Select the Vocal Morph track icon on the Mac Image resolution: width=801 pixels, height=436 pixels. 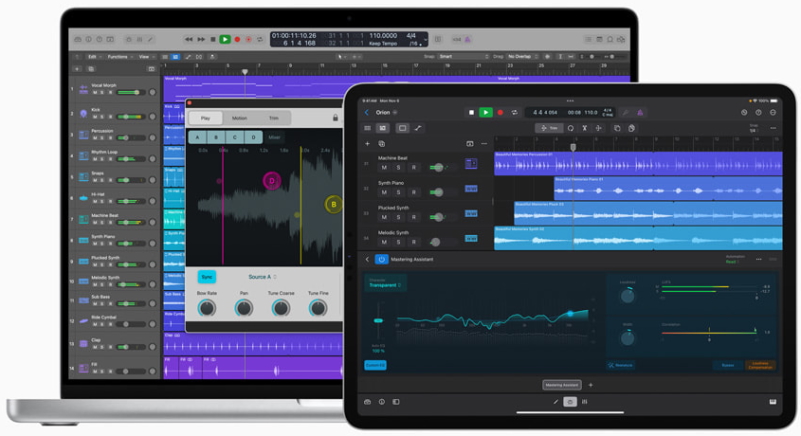[84, 90]
